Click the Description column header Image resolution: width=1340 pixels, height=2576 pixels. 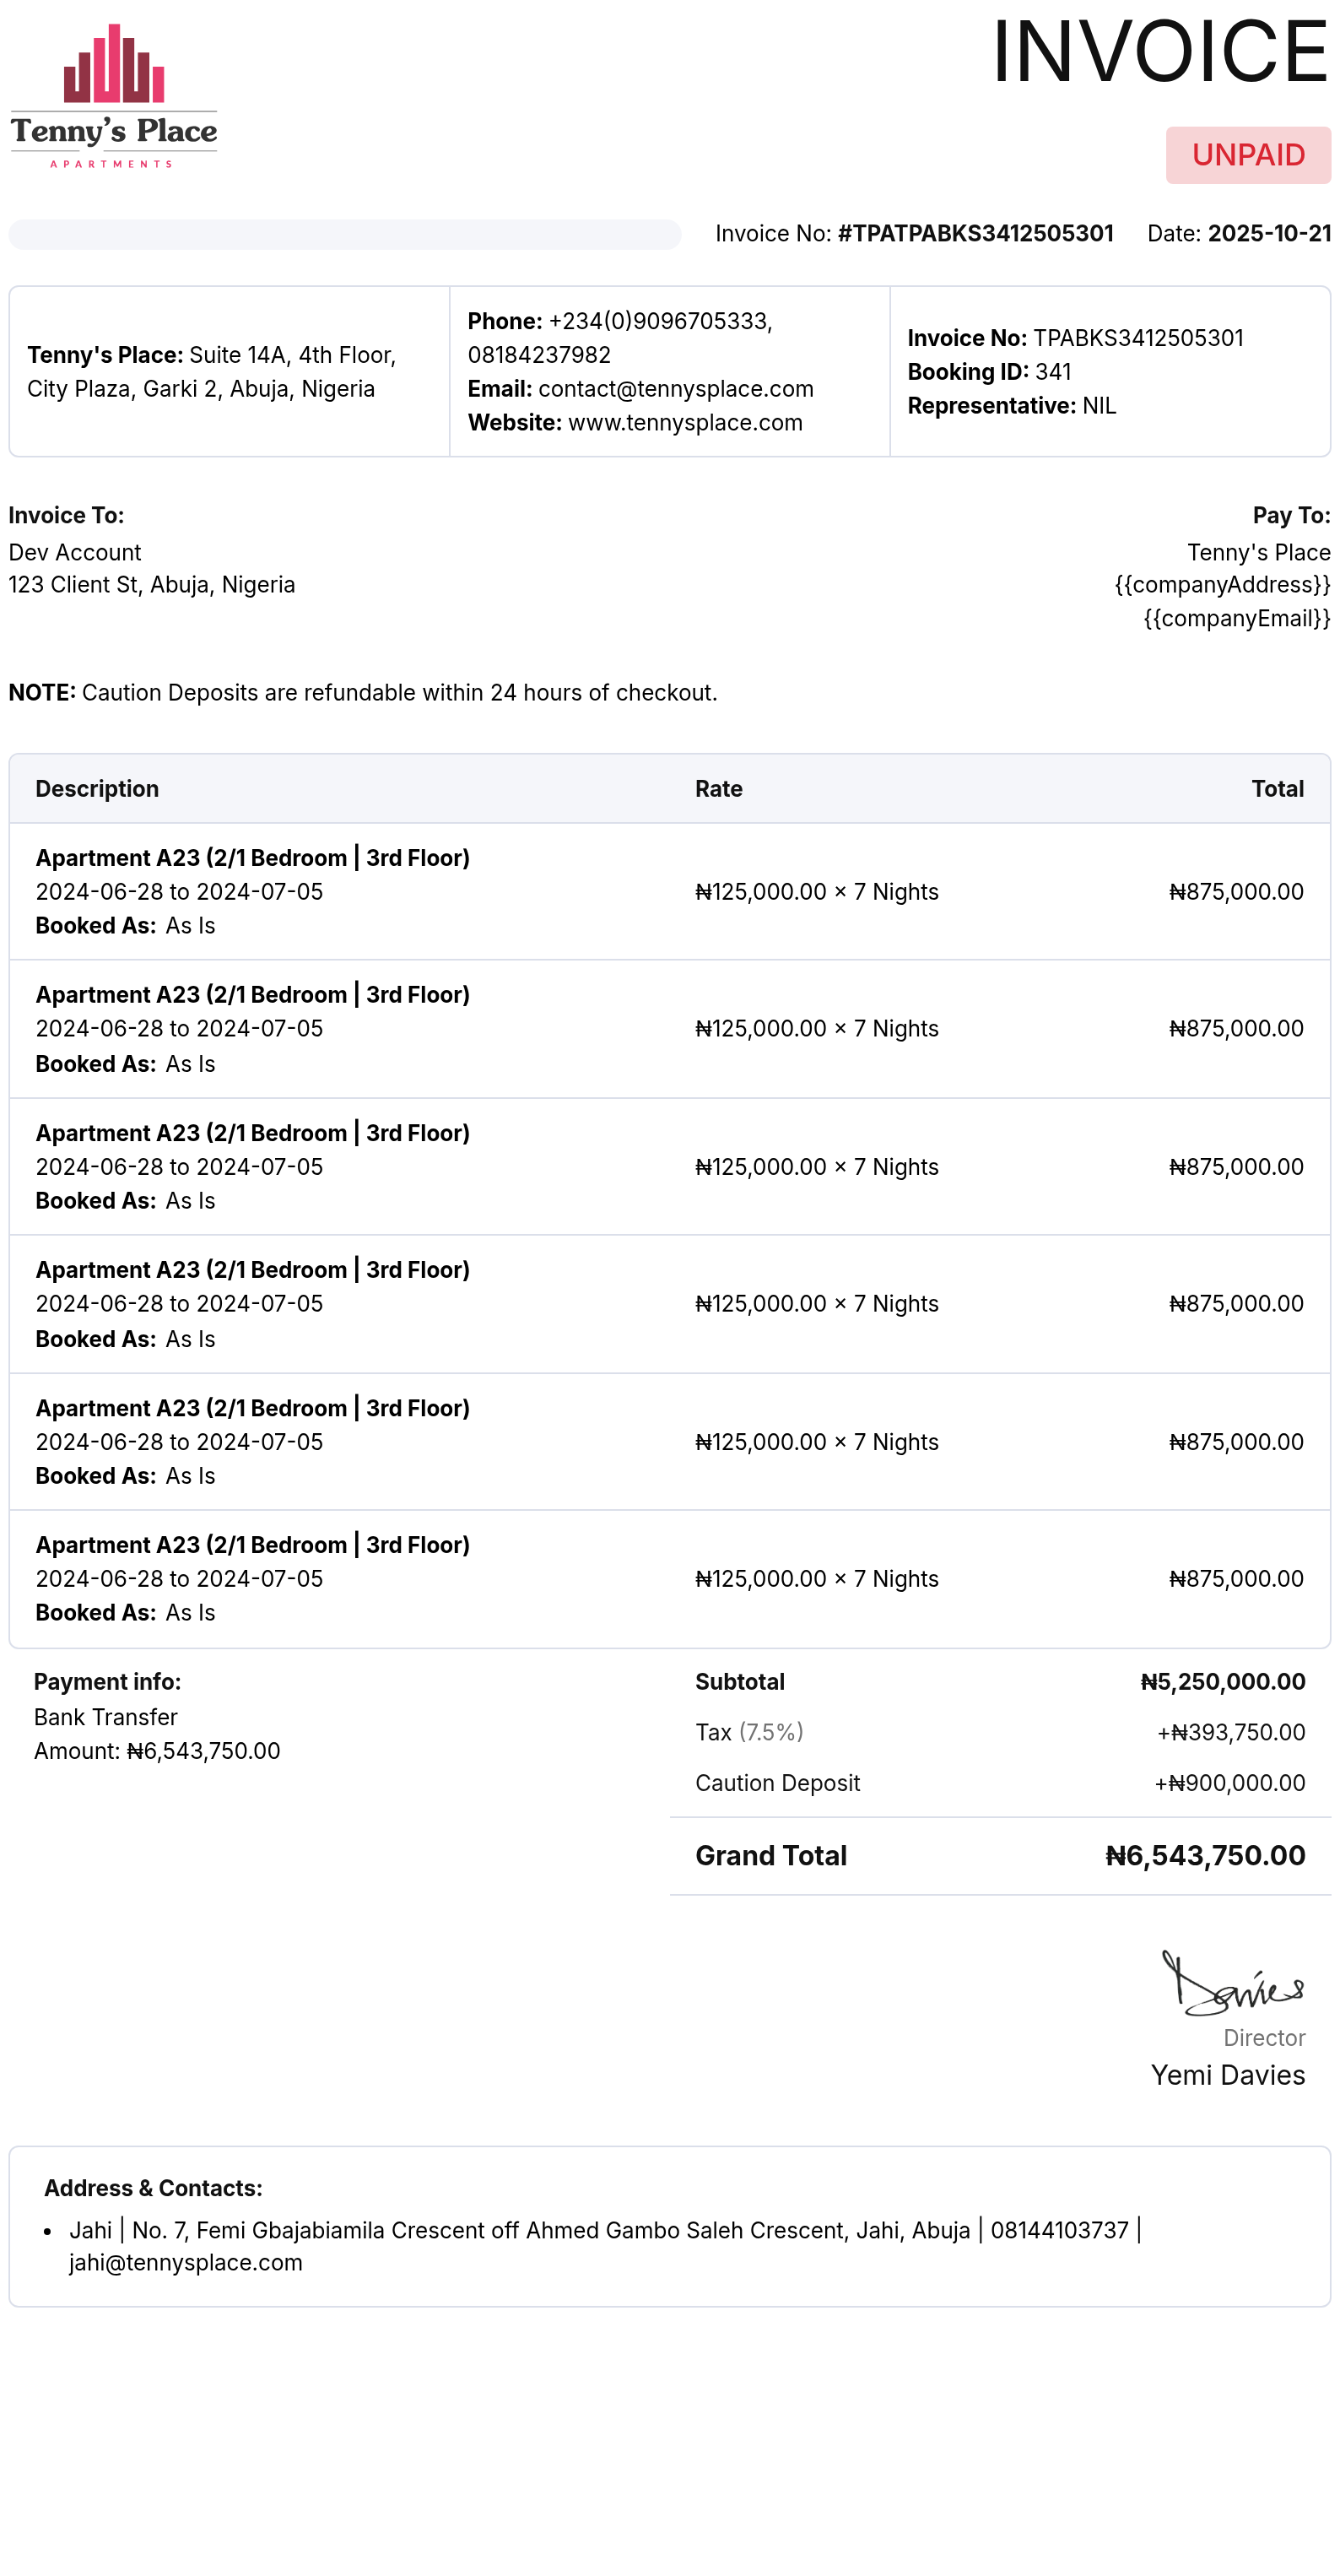(97, 789)
